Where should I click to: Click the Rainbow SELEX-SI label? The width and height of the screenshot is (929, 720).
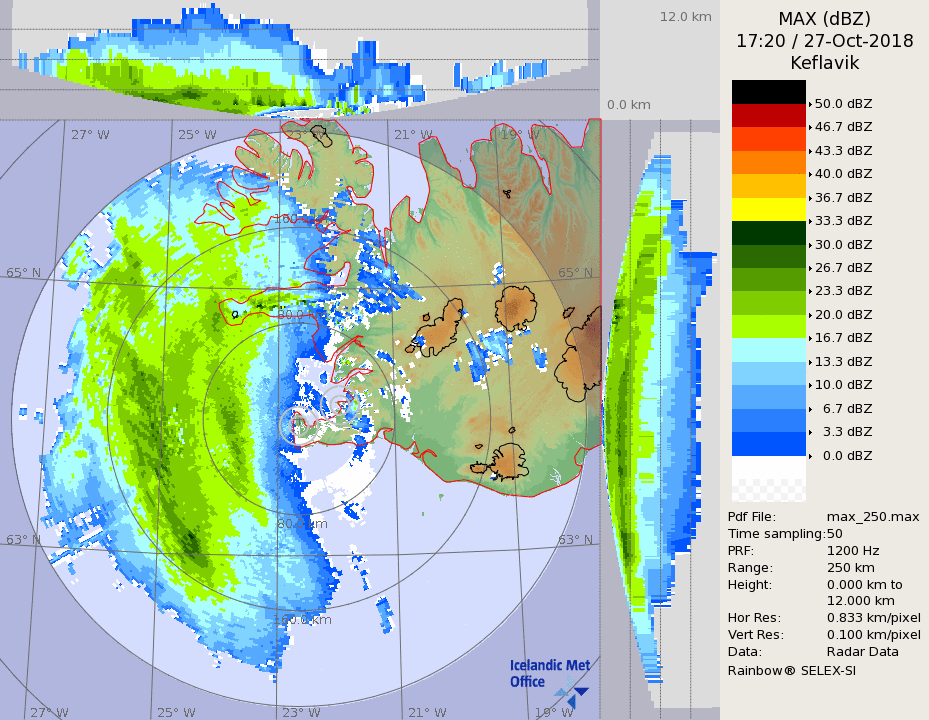tap(791, 670)
